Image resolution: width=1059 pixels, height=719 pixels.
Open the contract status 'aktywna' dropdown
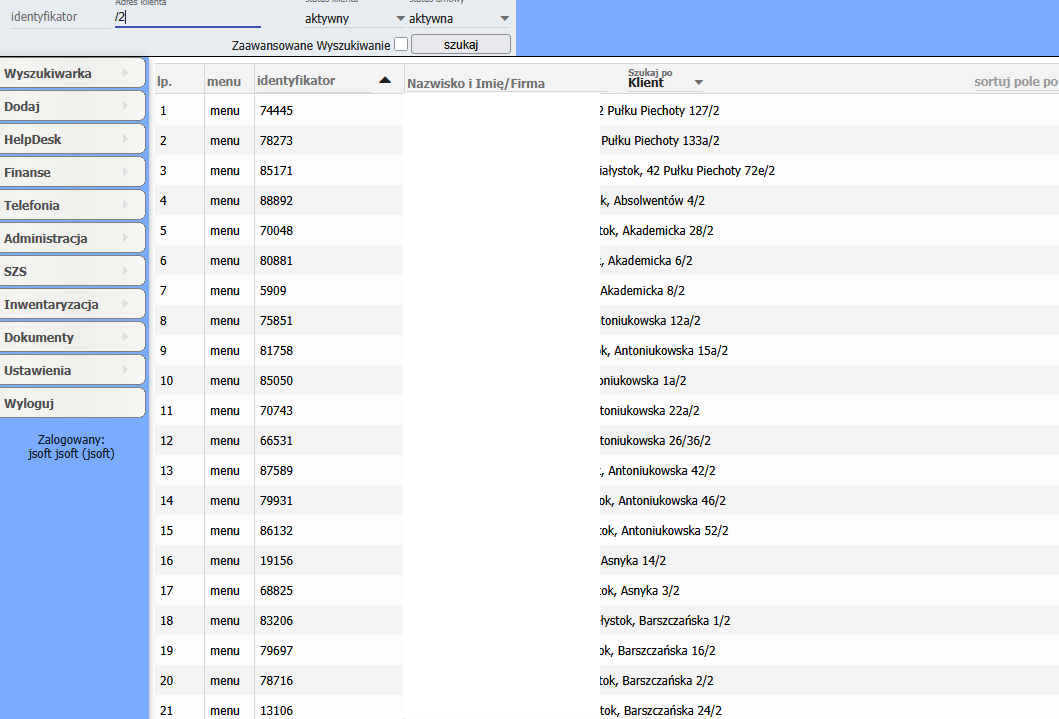(x=458, y=18)
